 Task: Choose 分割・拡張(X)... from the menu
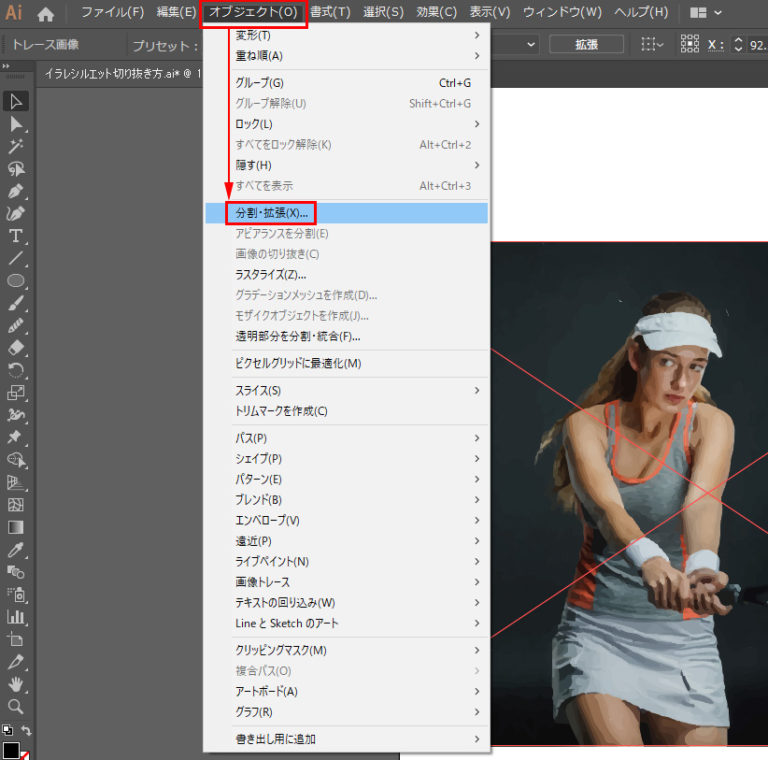click(272, 213)
